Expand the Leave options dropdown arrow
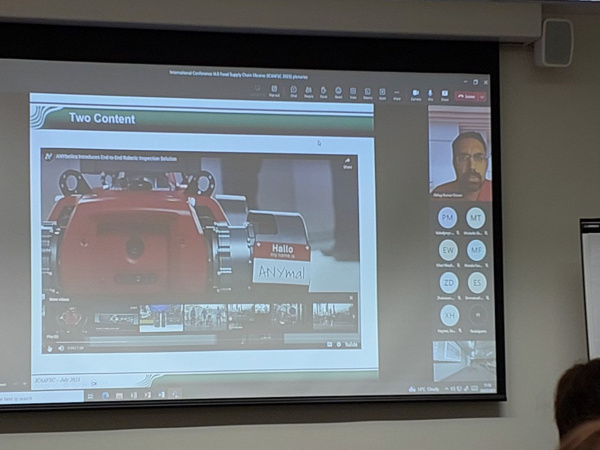The image size is (600, 450). click(482, 97)
